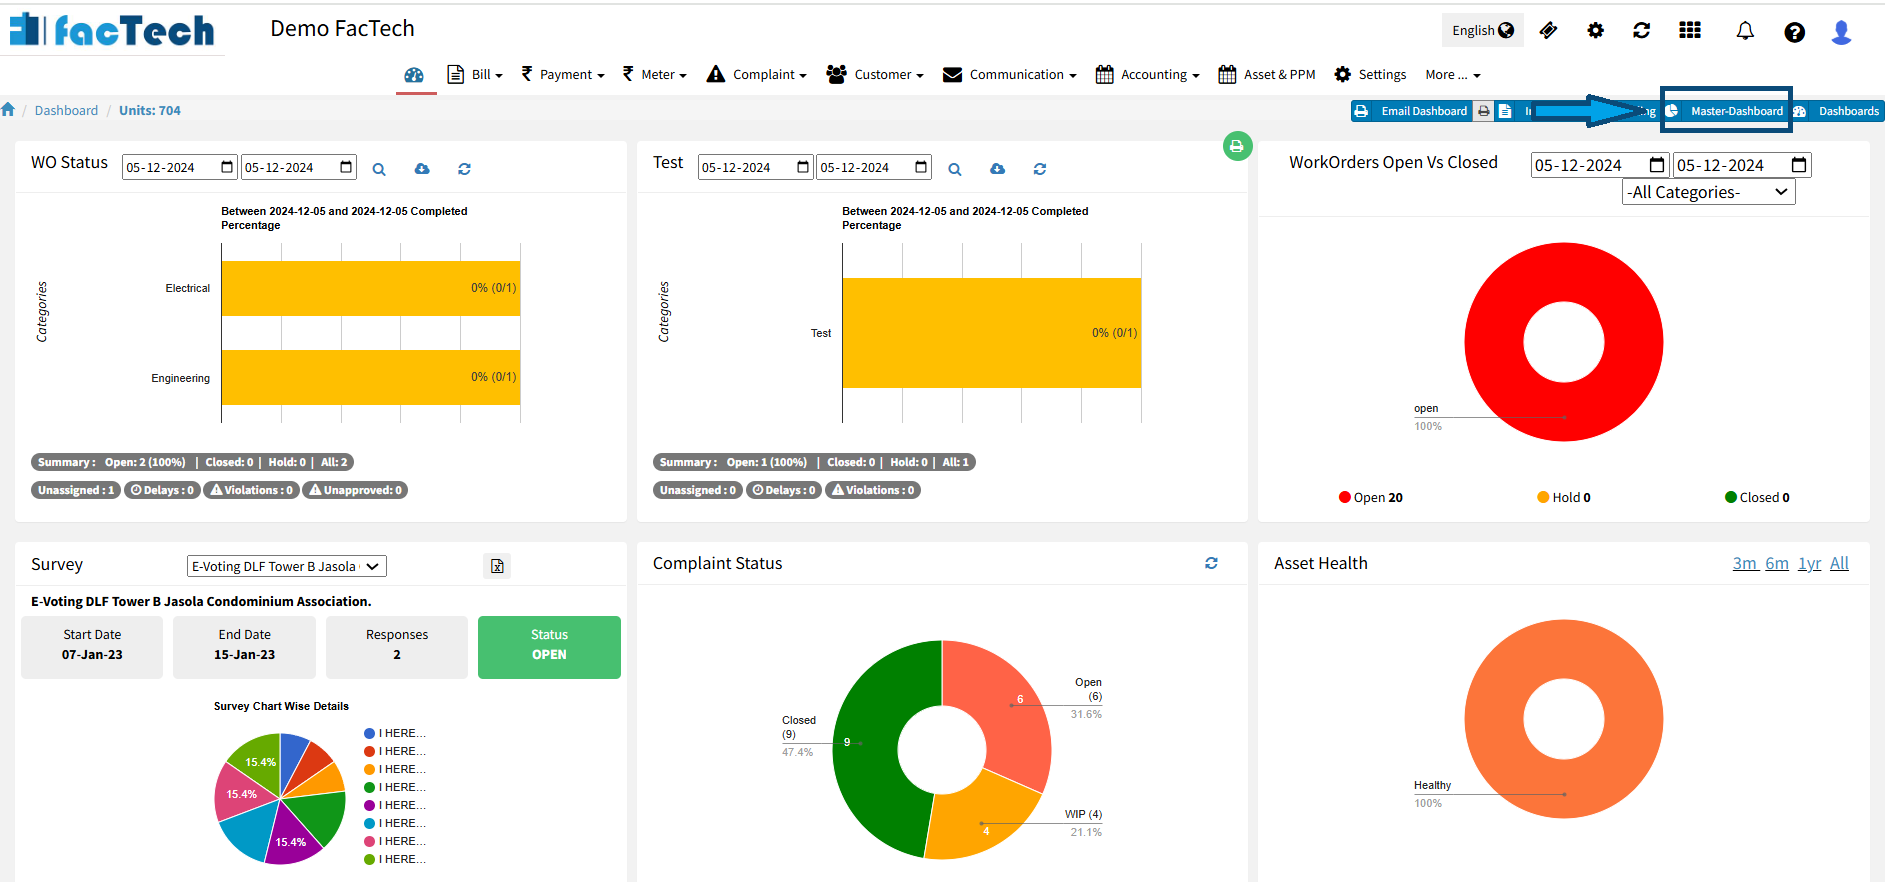The height and width of the screenshot is (882, 1885).
Task: Click the Master-Dashboard button
Action: [1726, 111]
